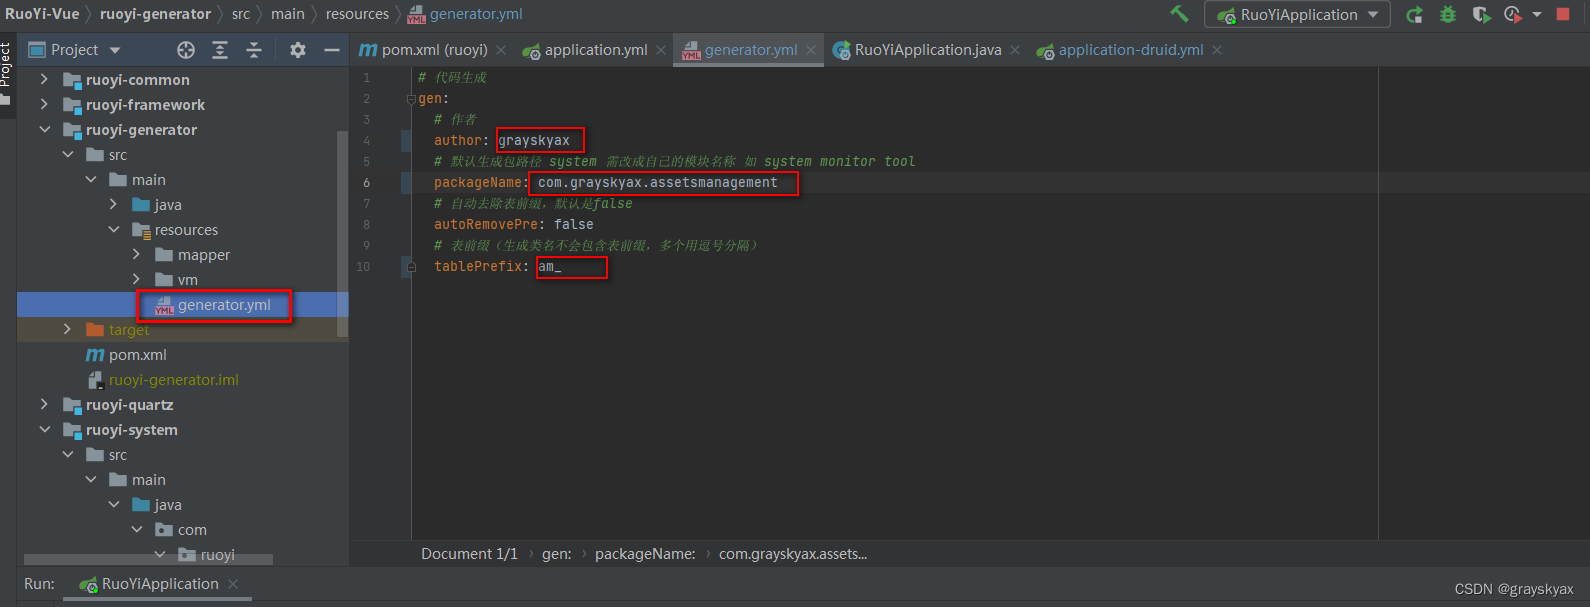Close the RuoYiApplication.java tab
Screen dimensions: 1590x607
coord(1015,50)
